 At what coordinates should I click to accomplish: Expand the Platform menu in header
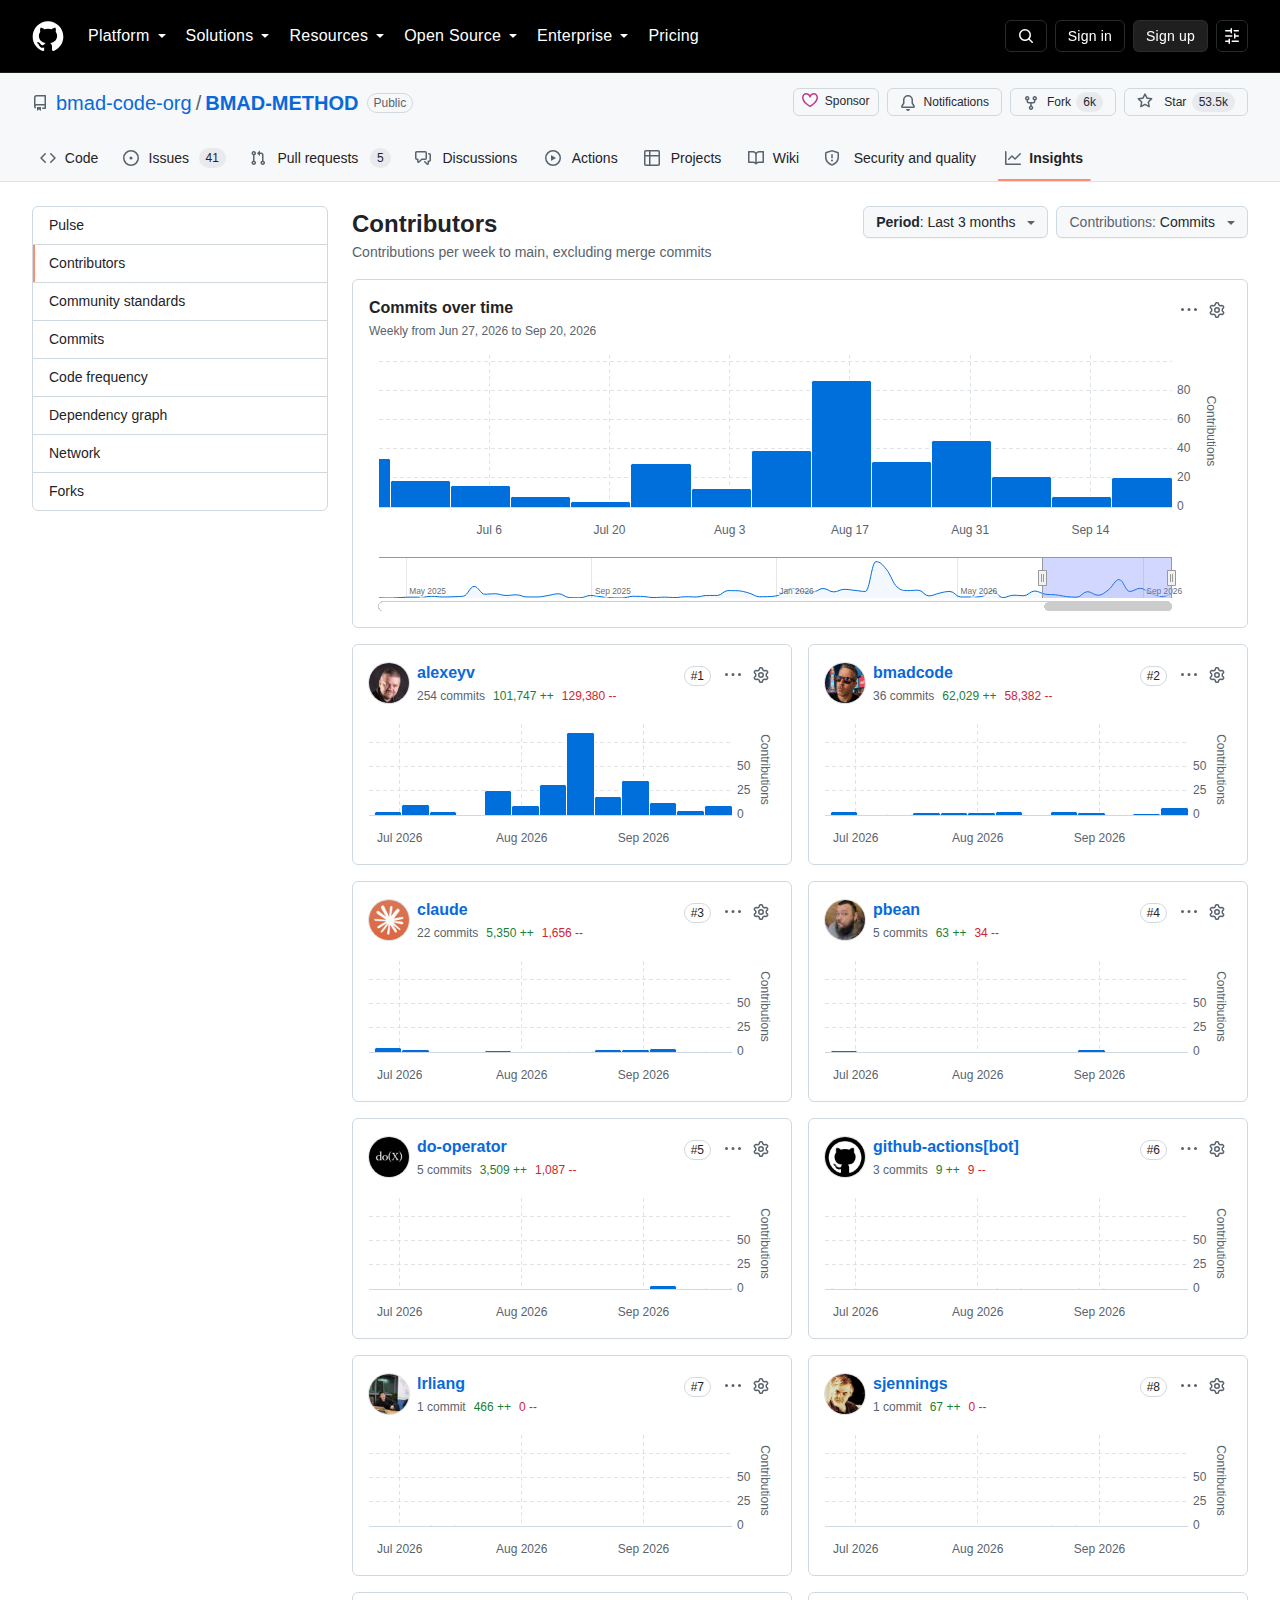[x=127, y=36]
